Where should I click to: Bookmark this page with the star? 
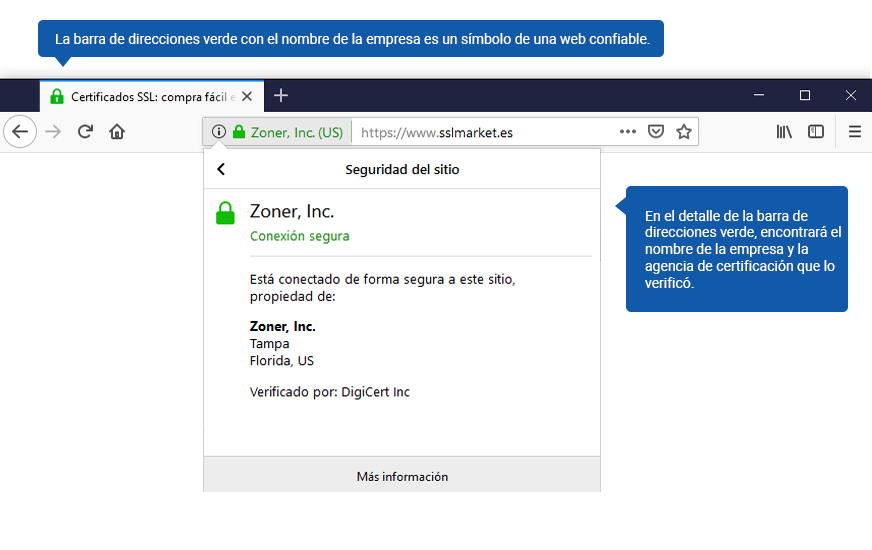684,132
